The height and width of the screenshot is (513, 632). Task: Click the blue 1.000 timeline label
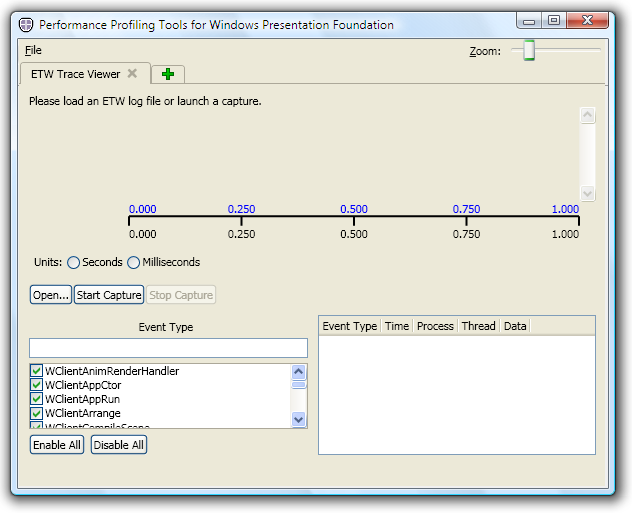565,209
